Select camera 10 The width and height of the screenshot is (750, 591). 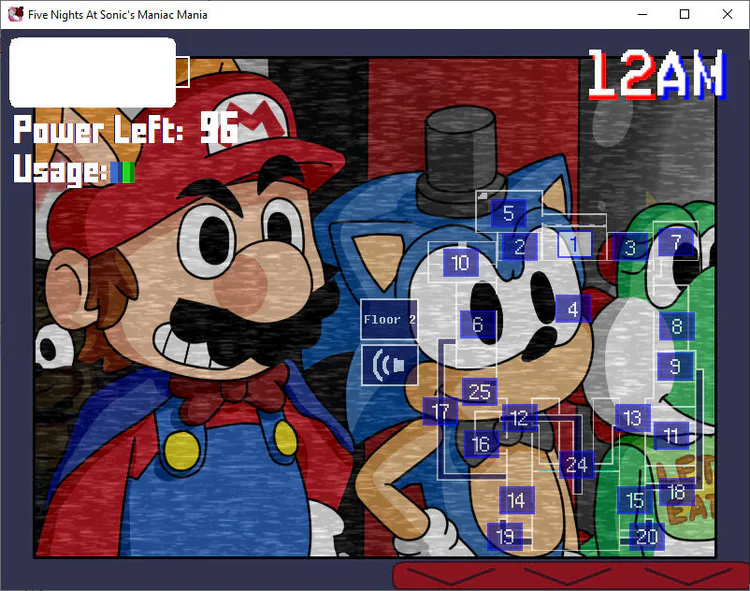click(461, 262)
